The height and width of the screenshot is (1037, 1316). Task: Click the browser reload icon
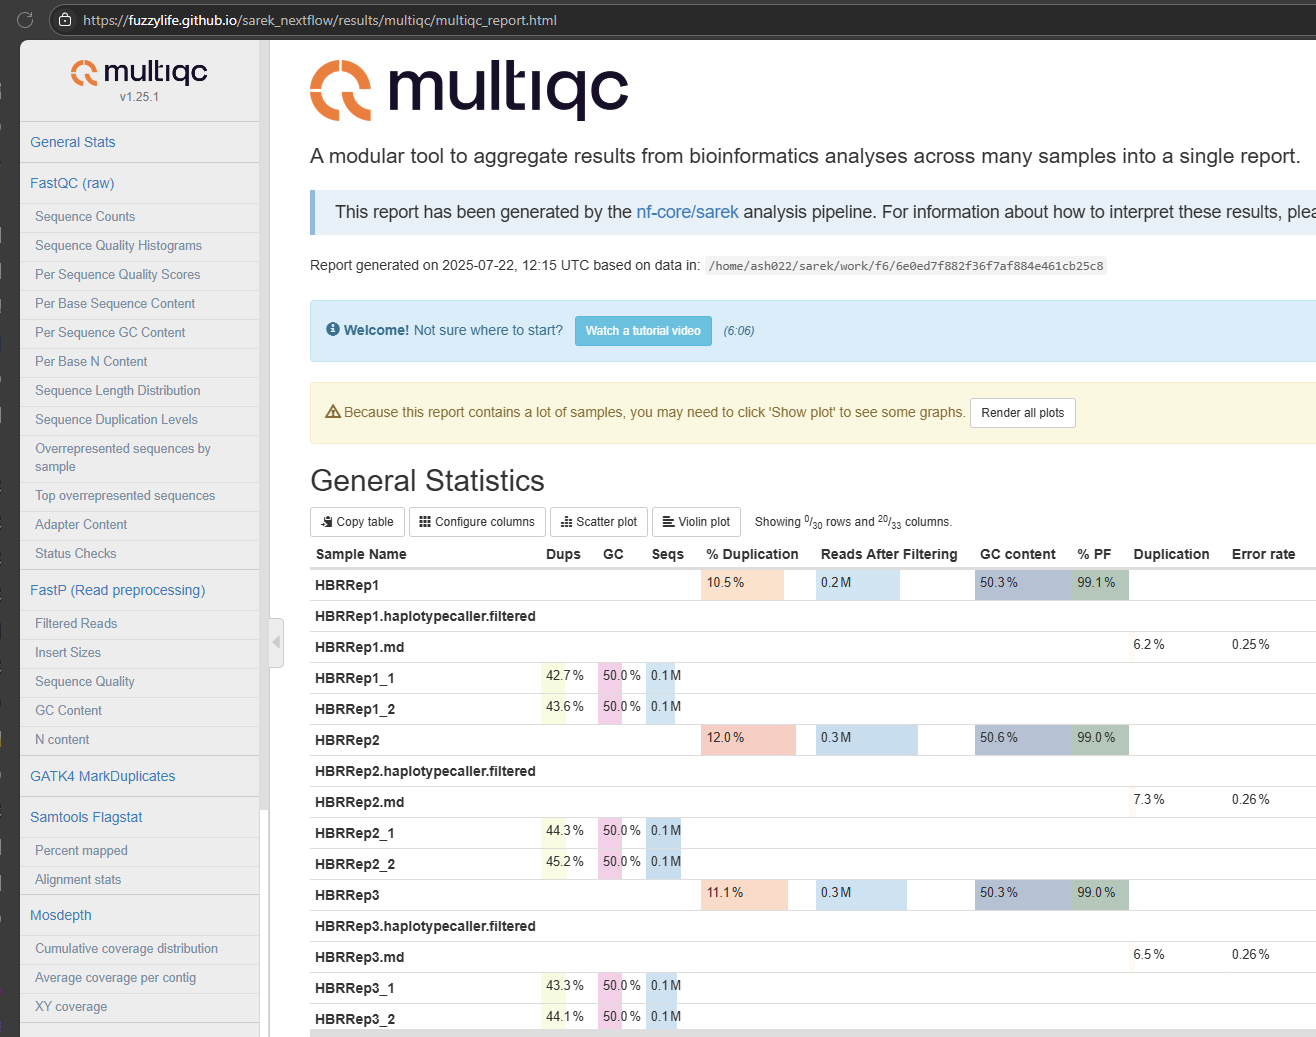point(25,20)
